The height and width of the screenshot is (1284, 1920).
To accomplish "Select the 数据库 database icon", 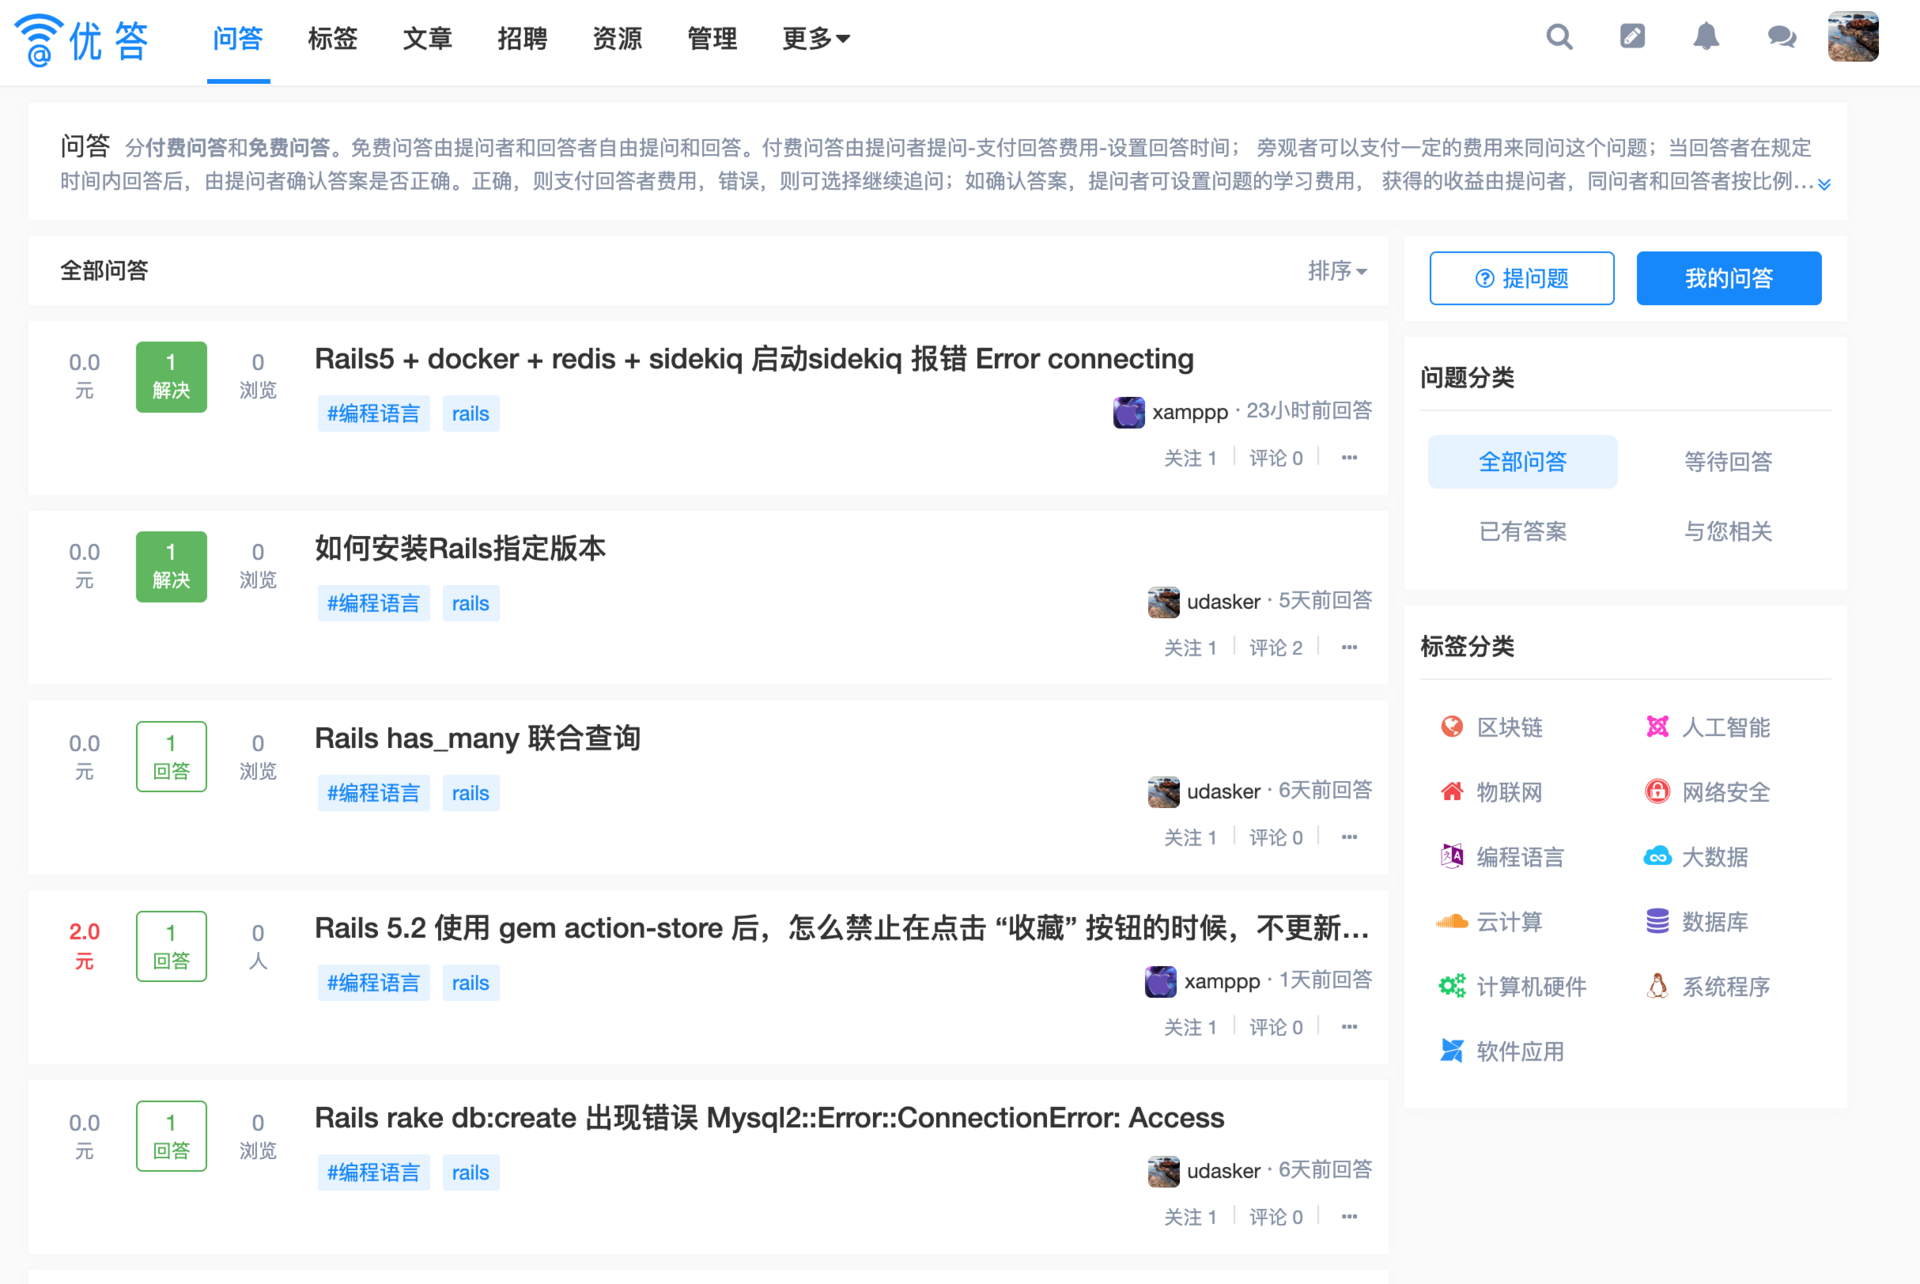I will point(1657,921).
